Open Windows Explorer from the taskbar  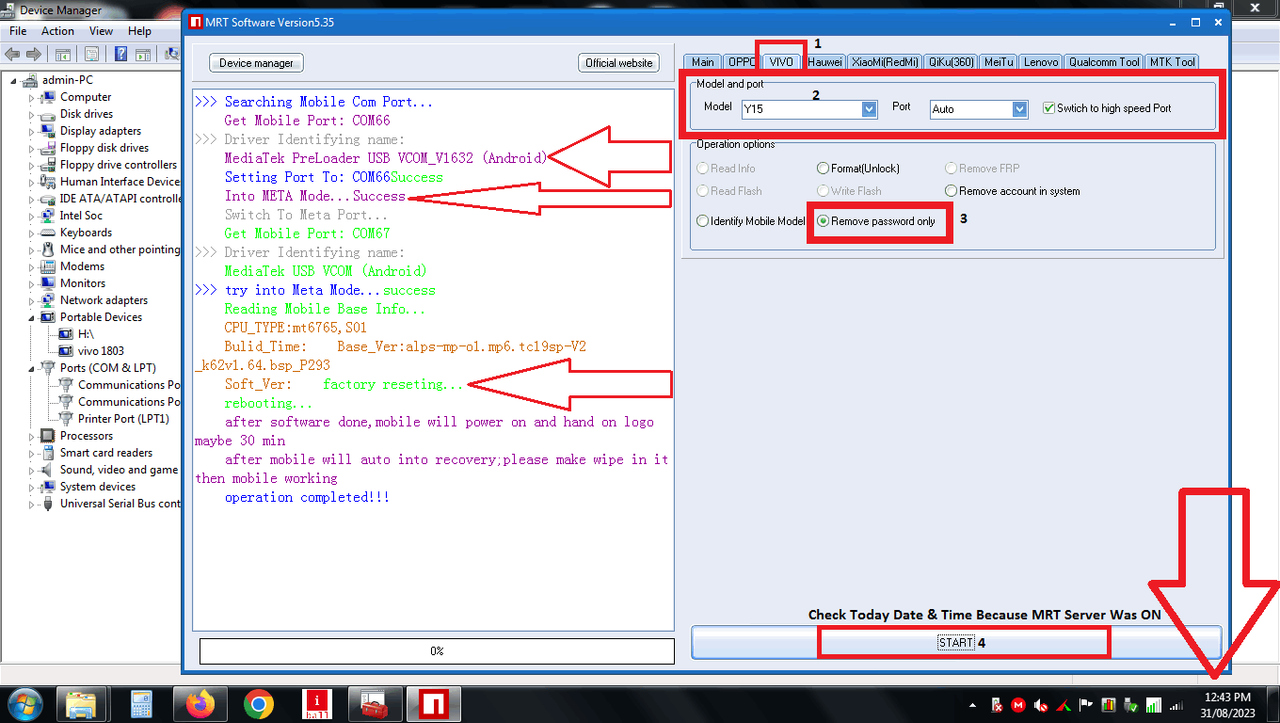83,704
